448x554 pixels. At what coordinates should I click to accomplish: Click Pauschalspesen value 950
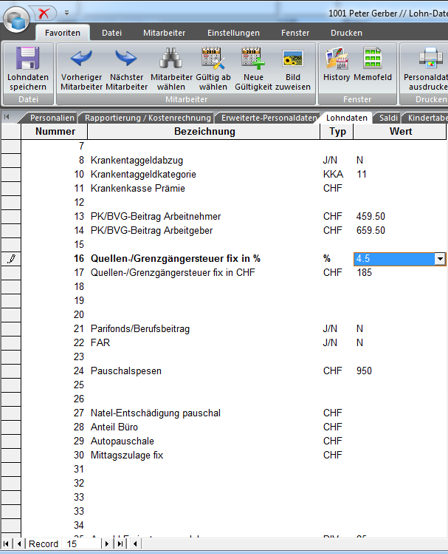(364, 371)
